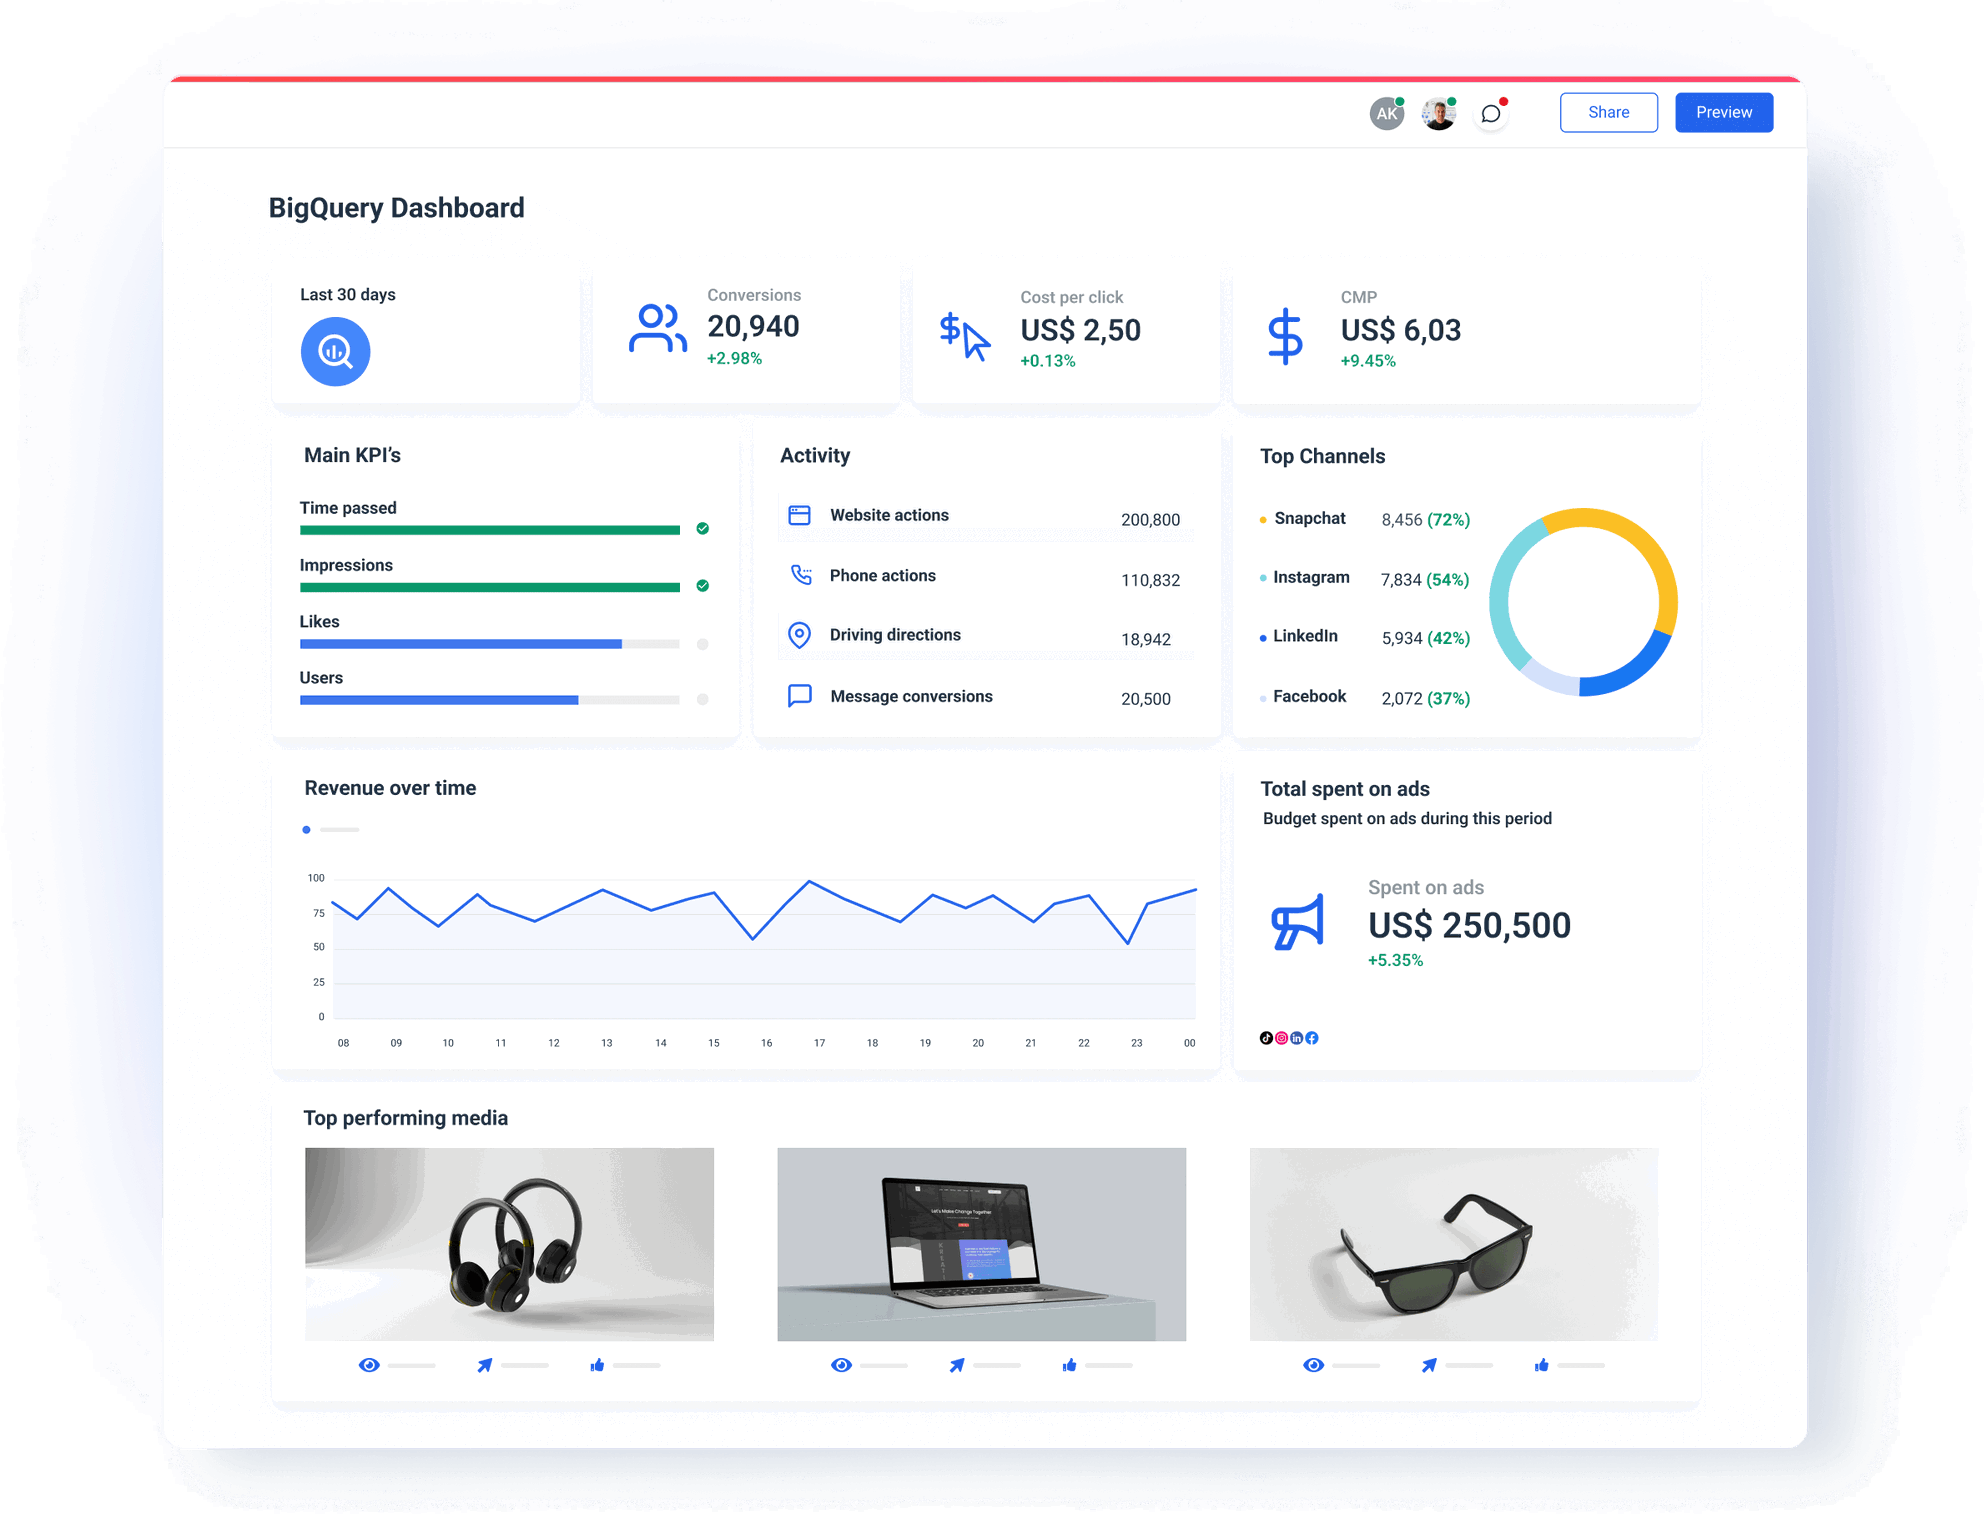Select the Last 30 days label
Screen dimensions: 1984x1524
348,295
